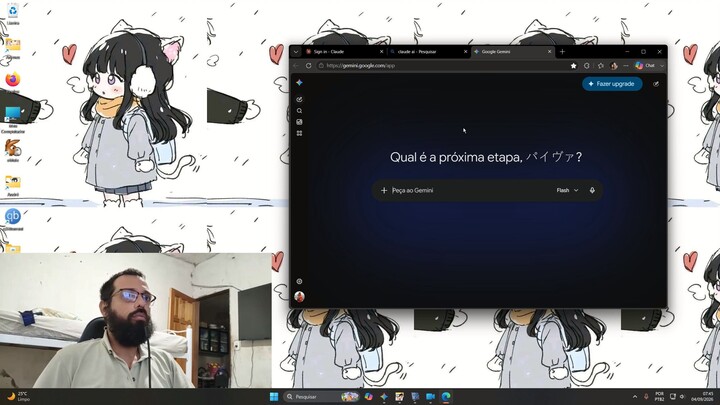The height and width of the screenshot is (405, 720).
Task: Reload the page with refresh icon
Action: coord(309,66)
